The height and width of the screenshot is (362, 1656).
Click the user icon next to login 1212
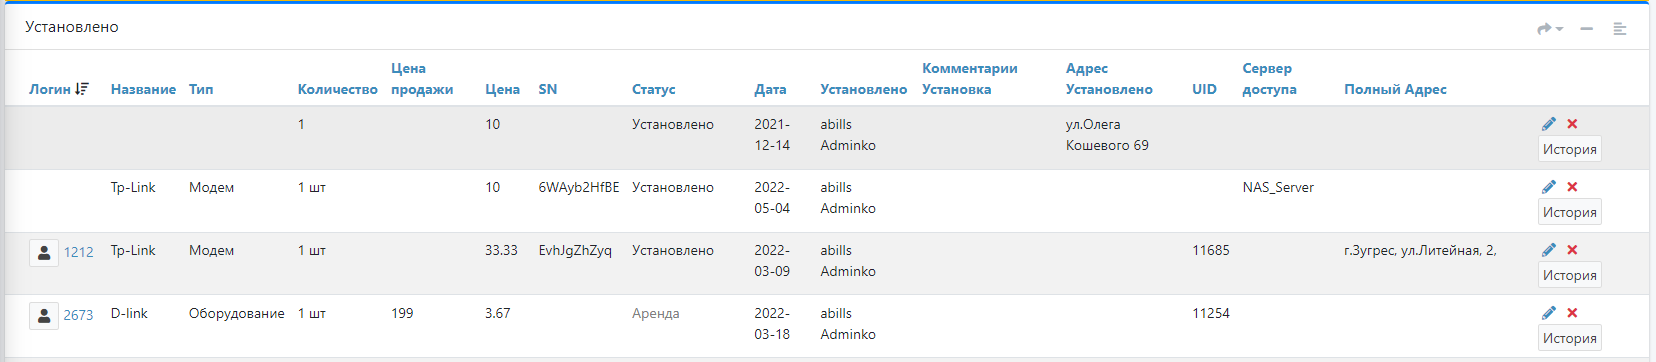(x=44, y=253)
